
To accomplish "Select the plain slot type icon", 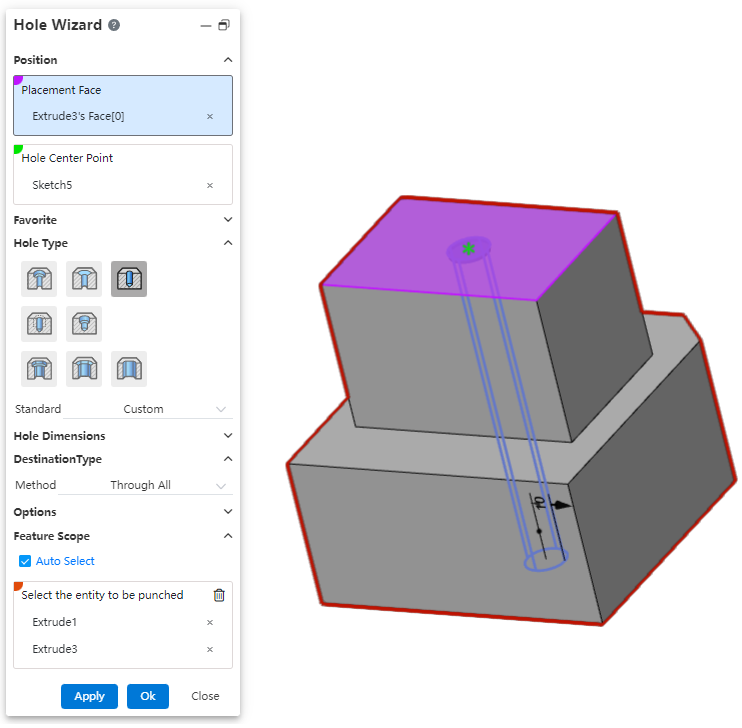I will 129,369.
